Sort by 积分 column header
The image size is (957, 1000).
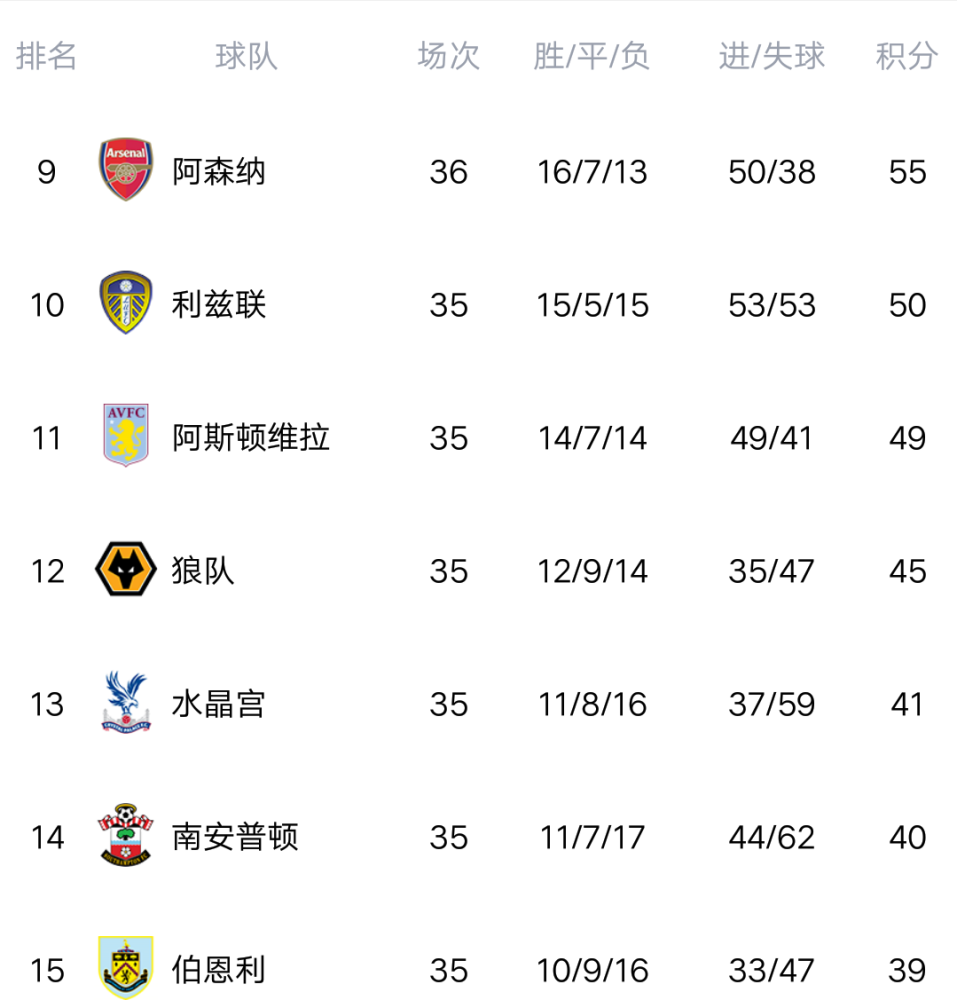(907, 56)
